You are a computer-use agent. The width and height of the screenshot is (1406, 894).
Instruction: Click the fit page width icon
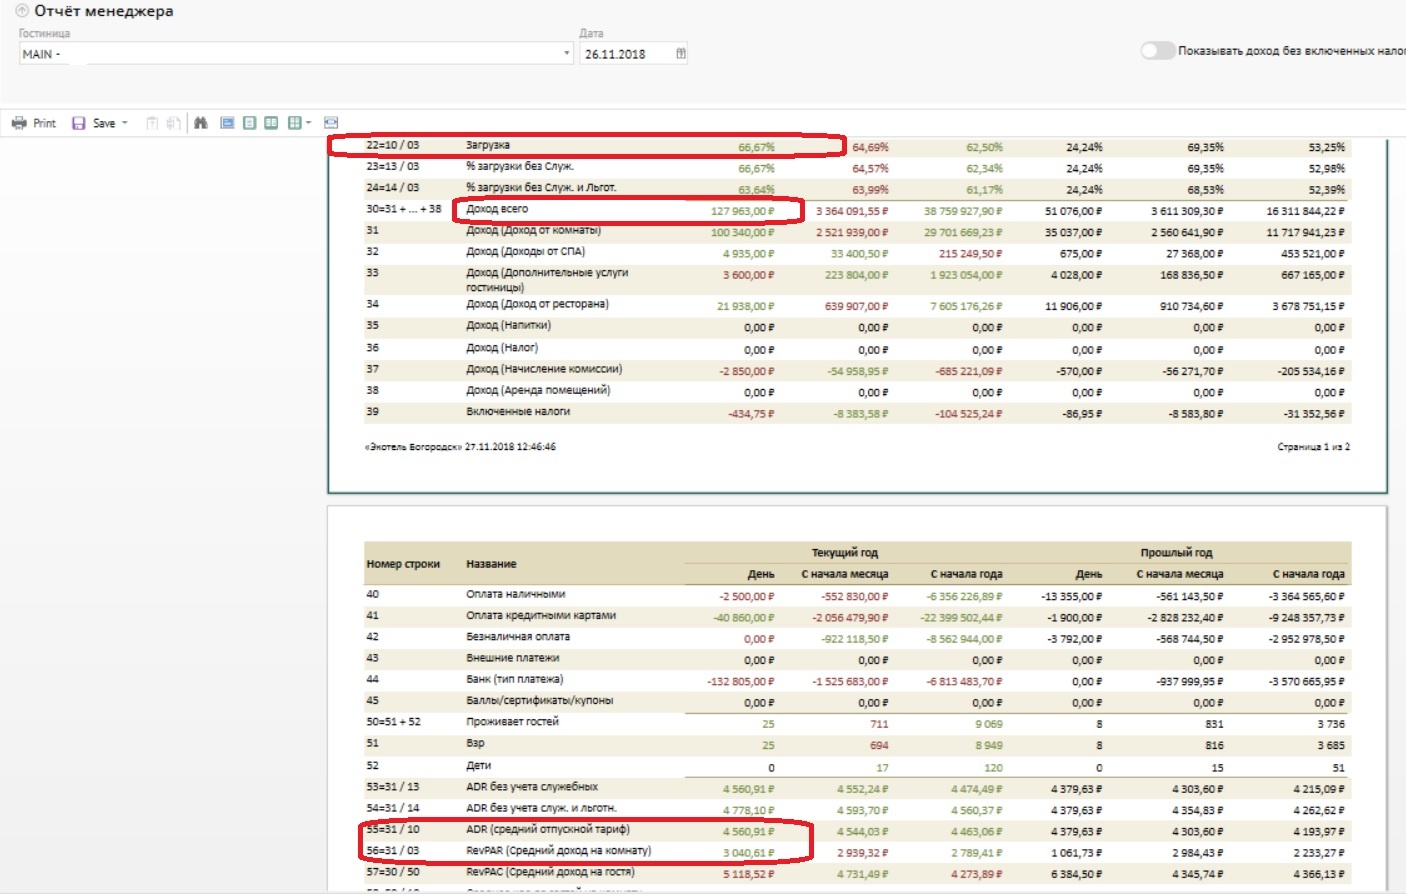click(331, 123)
